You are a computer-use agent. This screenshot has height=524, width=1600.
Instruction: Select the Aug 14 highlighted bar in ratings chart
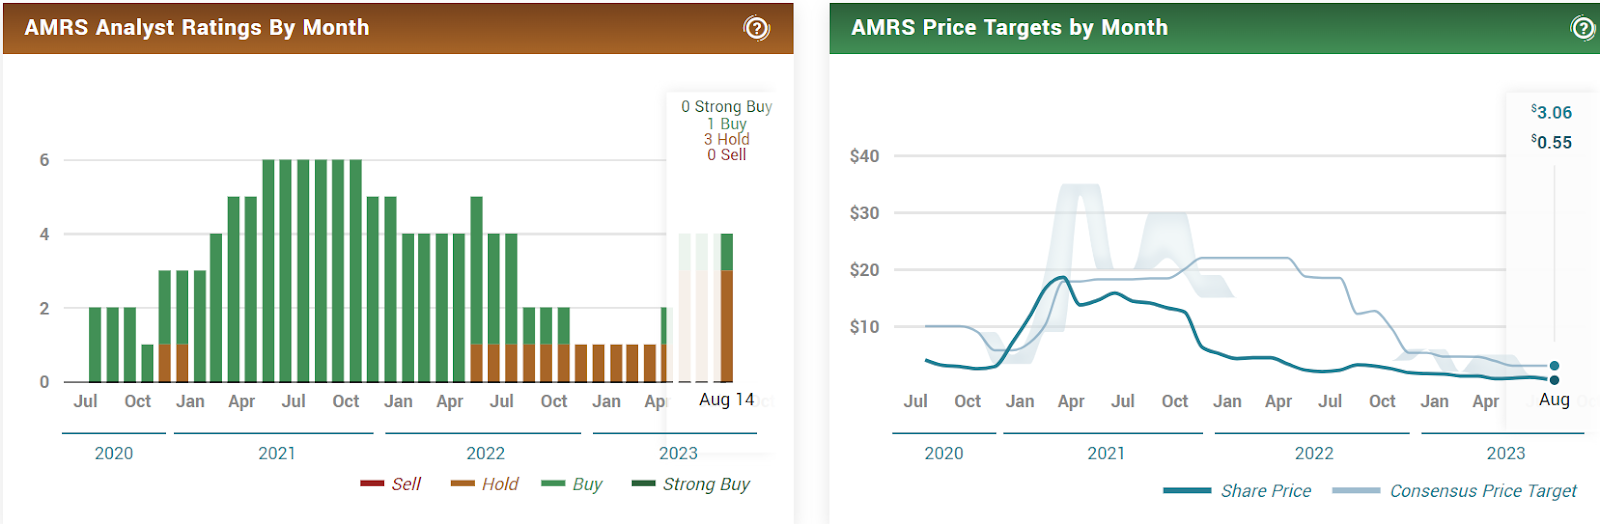click(727, 308)
